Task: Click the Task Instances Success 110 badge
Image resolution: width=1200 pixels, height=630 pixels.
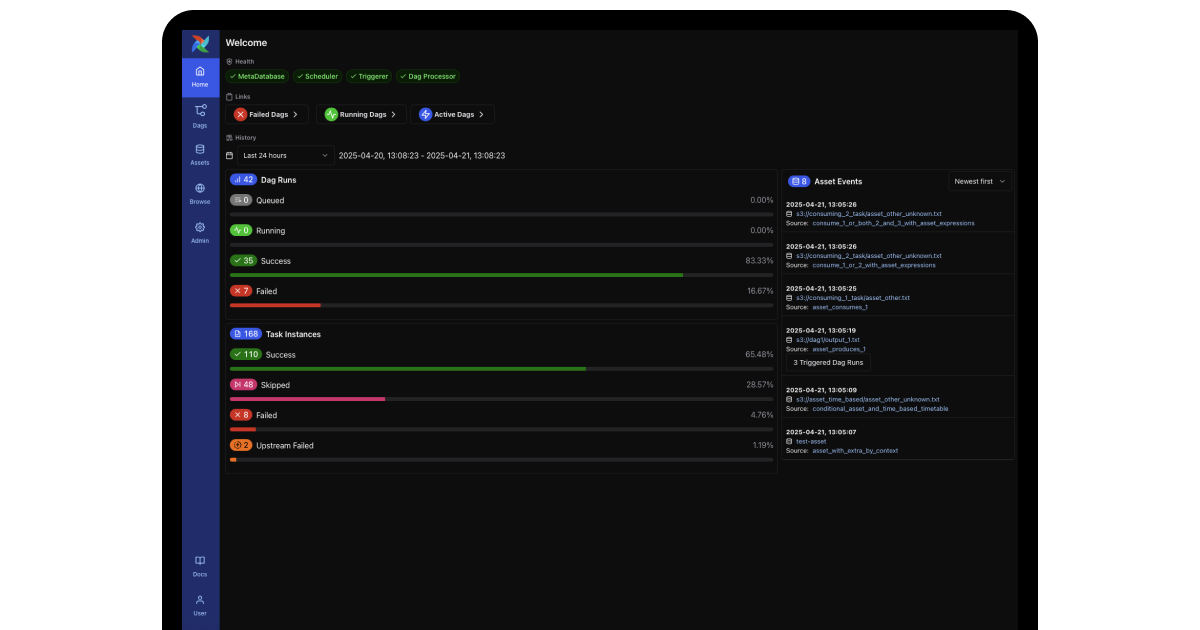Action: pos(246,354)
